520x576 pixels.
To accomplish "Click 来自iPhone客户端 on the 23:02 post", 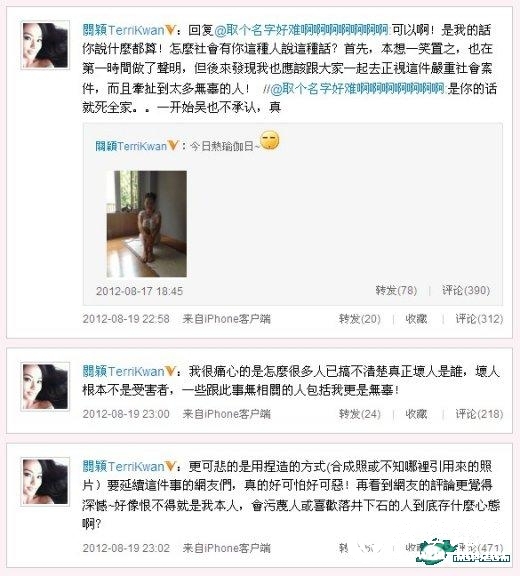I will coord(227,548).
